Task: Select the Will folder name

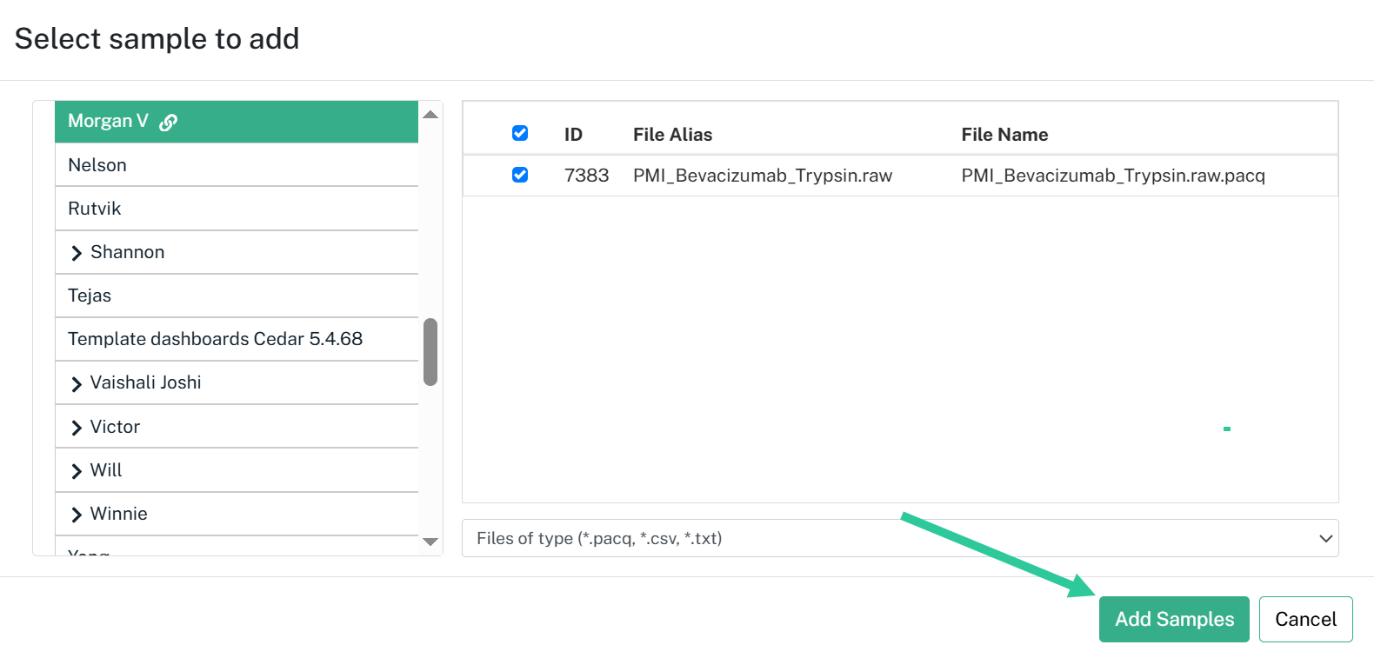Action: pos(106,470)
